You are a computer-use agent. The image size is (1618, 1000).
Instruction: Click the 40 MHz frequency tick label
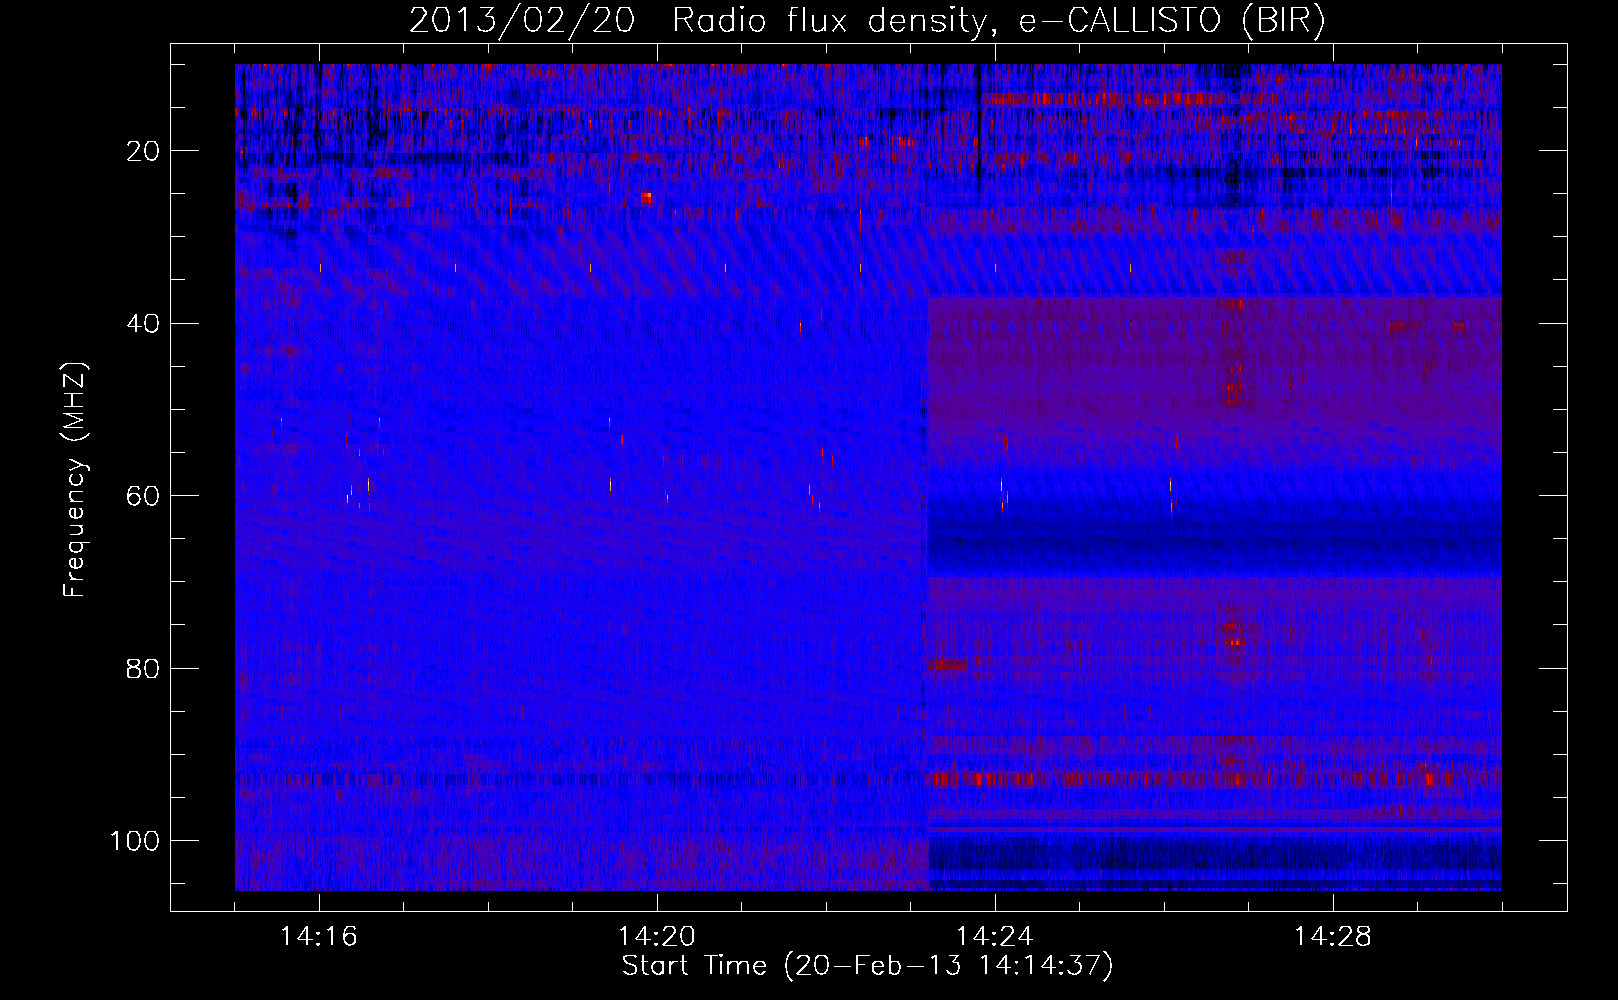(x=143, y=324)
